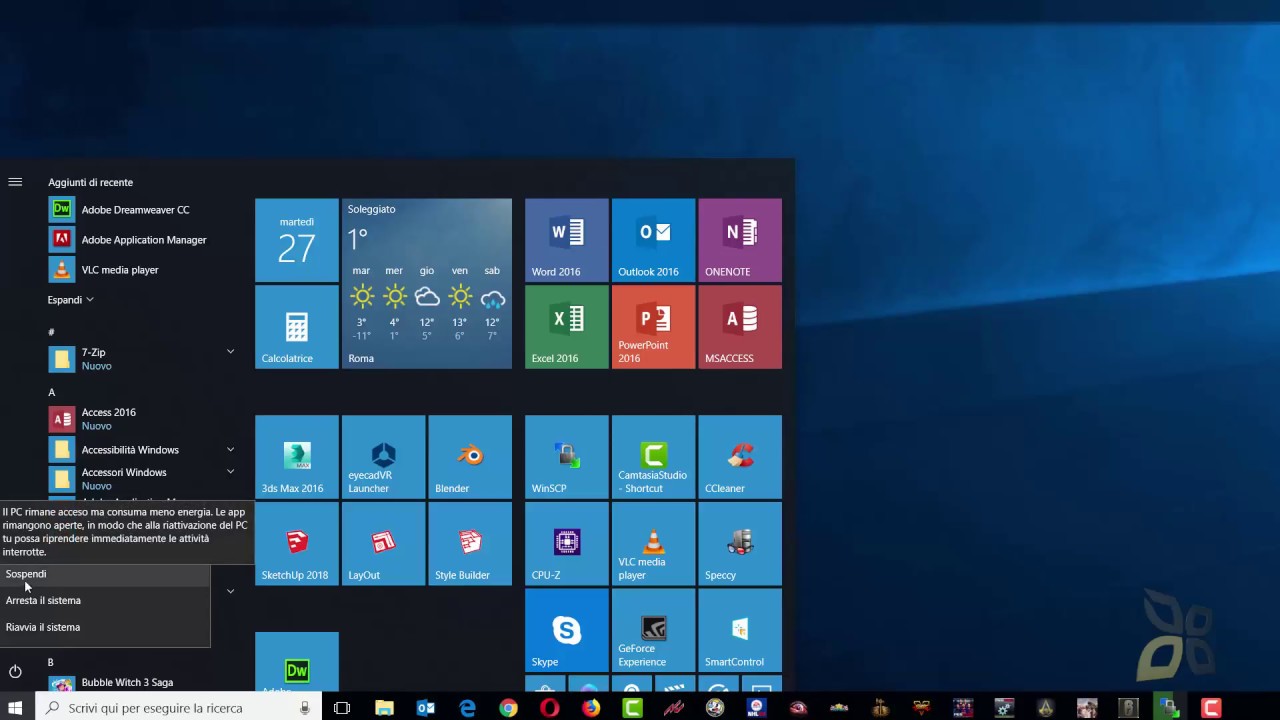Screen dimensions: 1280x720
Task: Open the calendar tile showing martedì 27
Action: [x=297, y=240]
